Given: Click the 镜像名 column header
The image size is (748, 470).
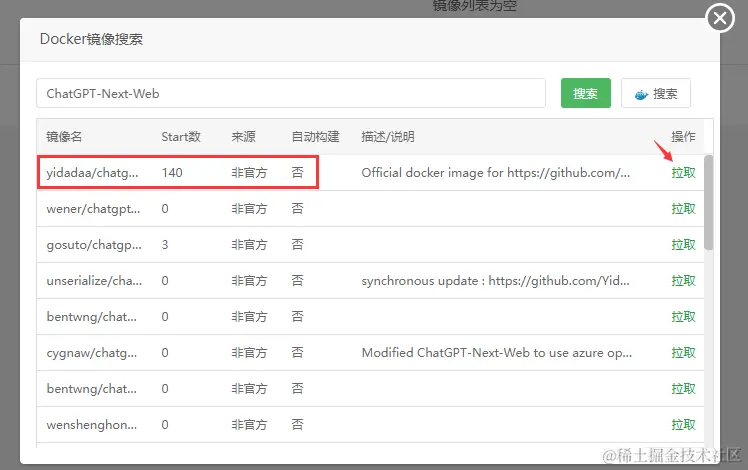Looking at the screenshot, I should [x=64, y=137].
